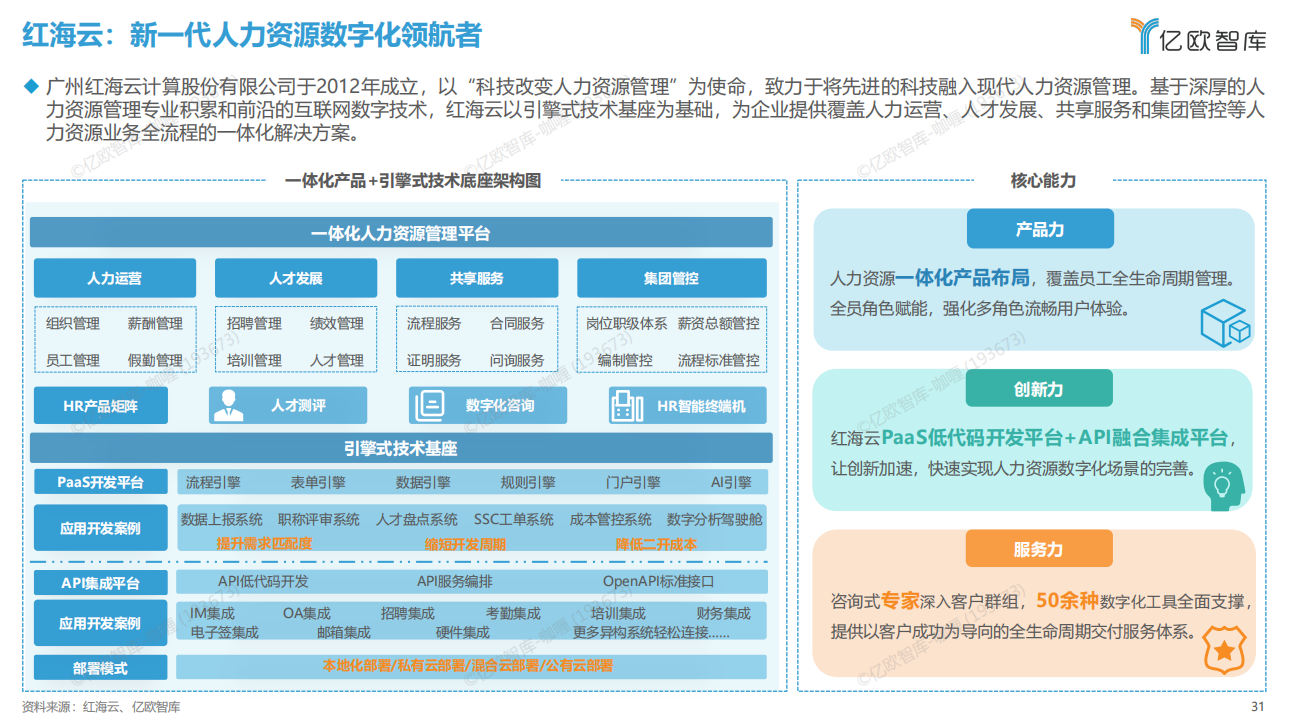Click the 流程服务 item
This screenshot has width=1295, height=721.
tap(434, 323)
